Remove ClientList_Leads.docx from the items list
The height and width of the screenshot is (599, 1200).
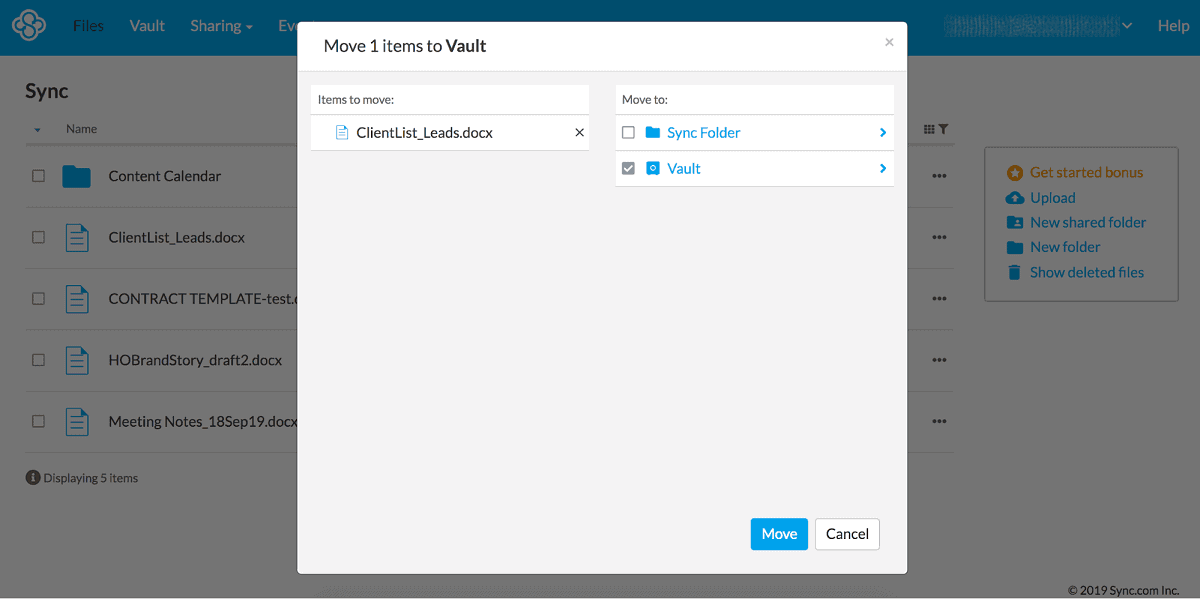point(578,131)
